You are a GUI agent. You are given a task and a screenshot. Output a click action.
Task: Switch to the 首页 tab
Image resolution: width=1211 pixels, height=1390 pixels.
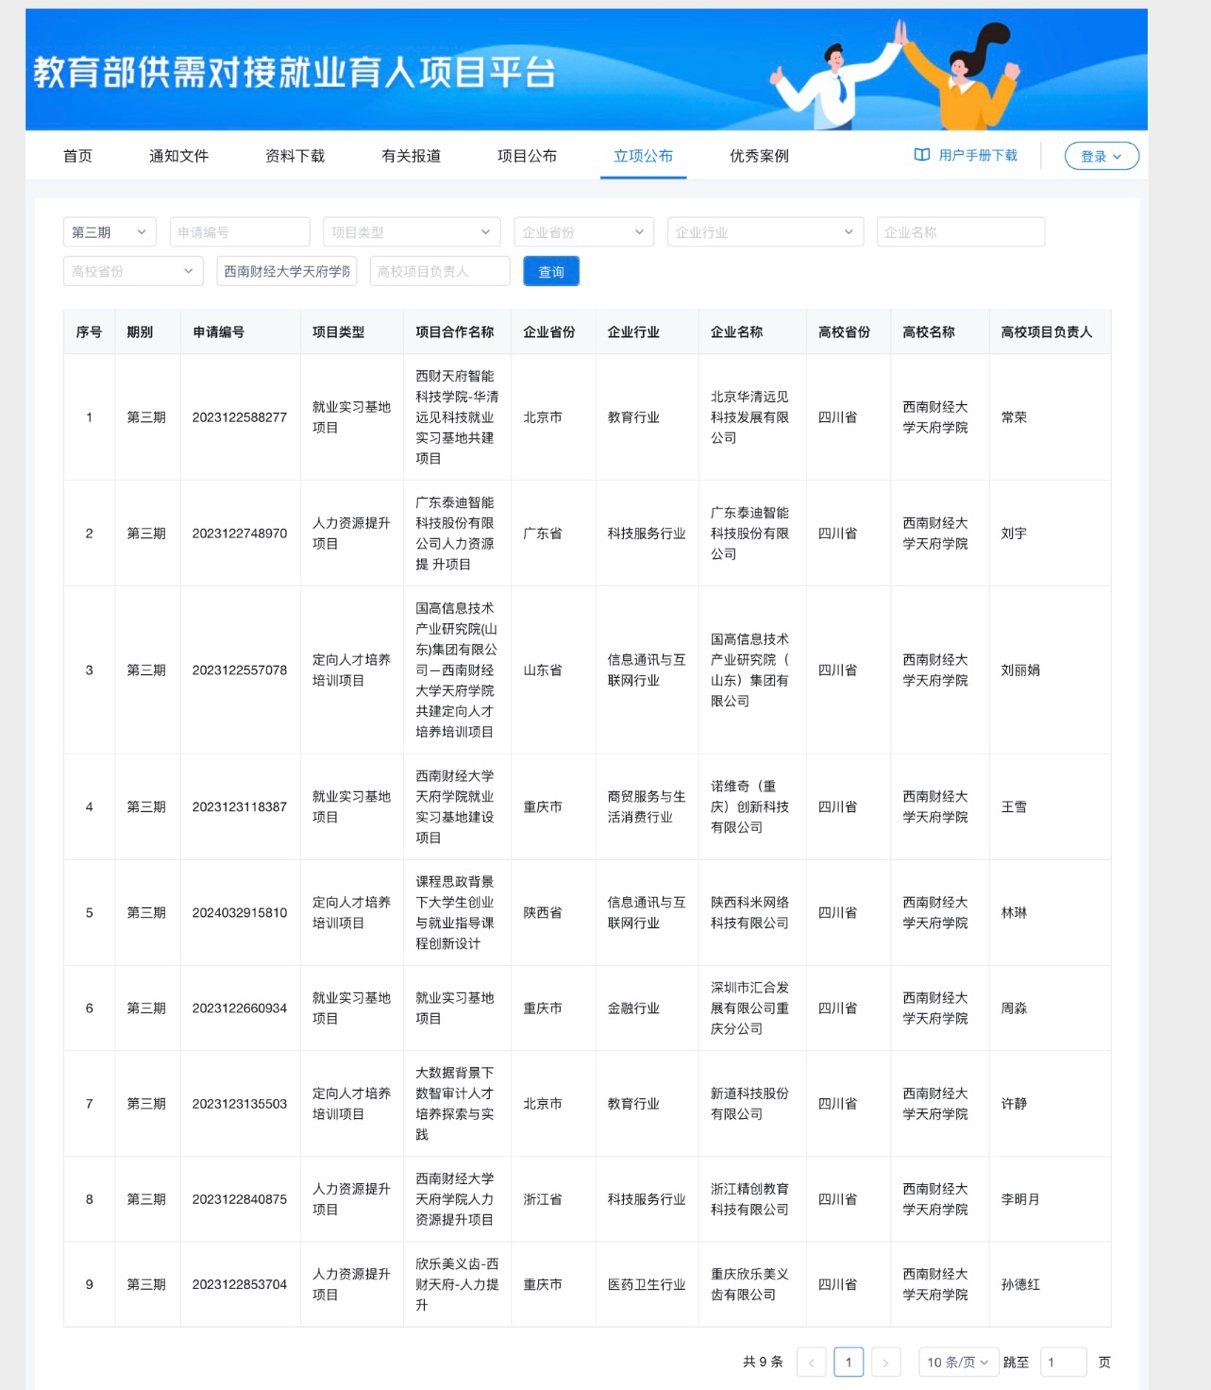click(77, 156)
